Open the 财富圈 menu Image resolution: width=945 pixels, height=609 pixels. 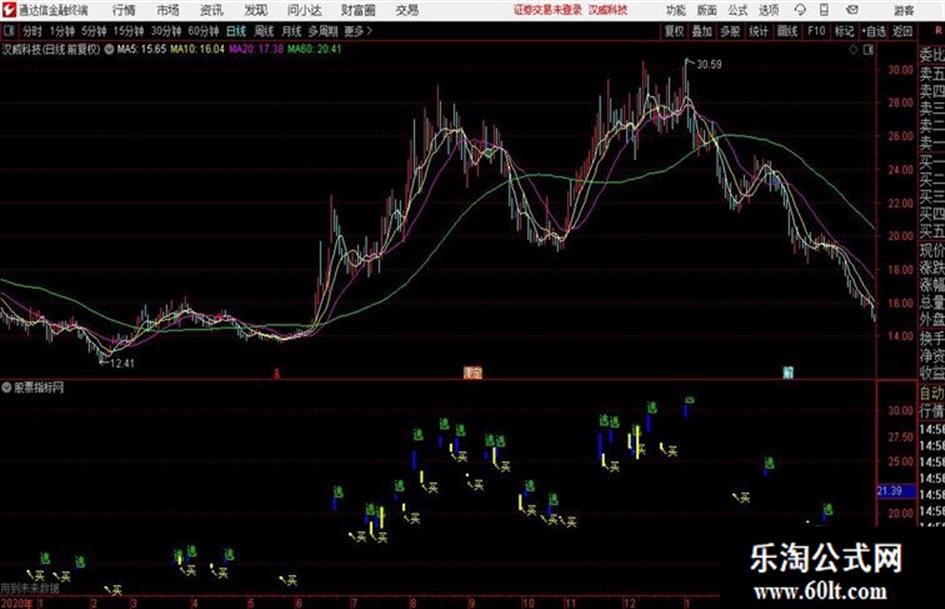(358, 10)
